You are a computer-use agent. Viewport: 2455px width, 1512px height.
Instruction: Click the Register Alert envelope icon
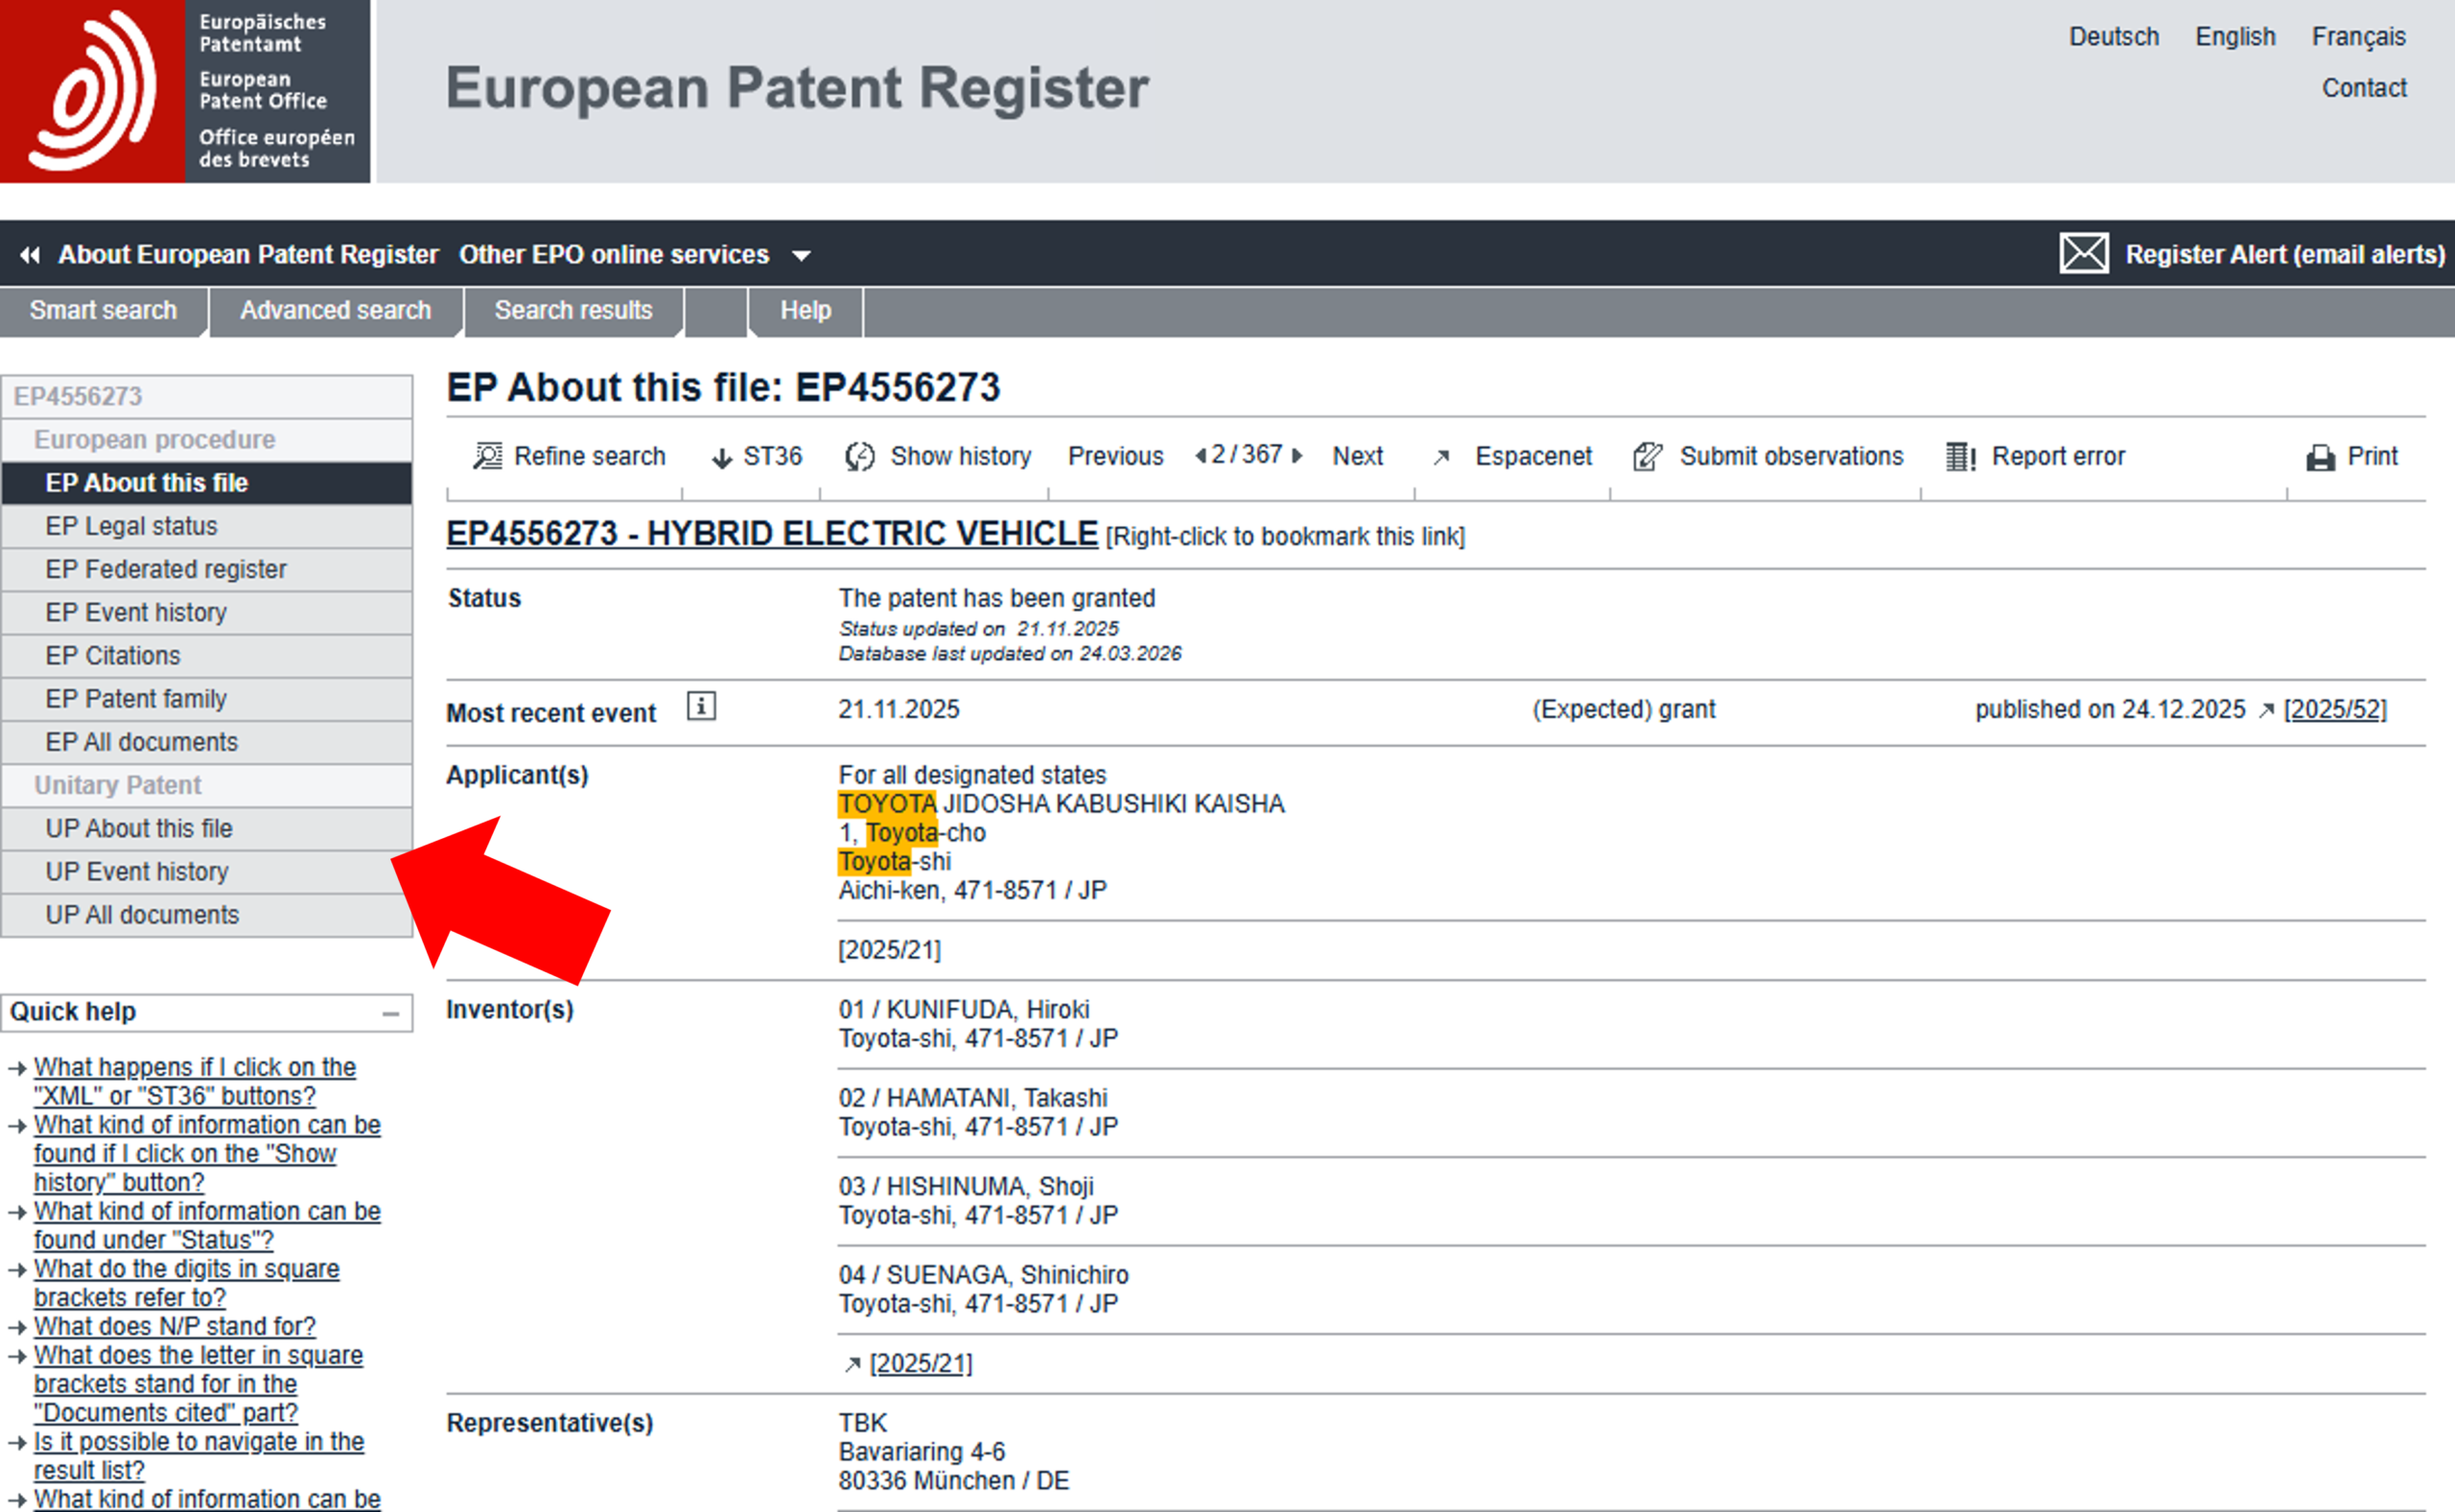click(2084, 254)
